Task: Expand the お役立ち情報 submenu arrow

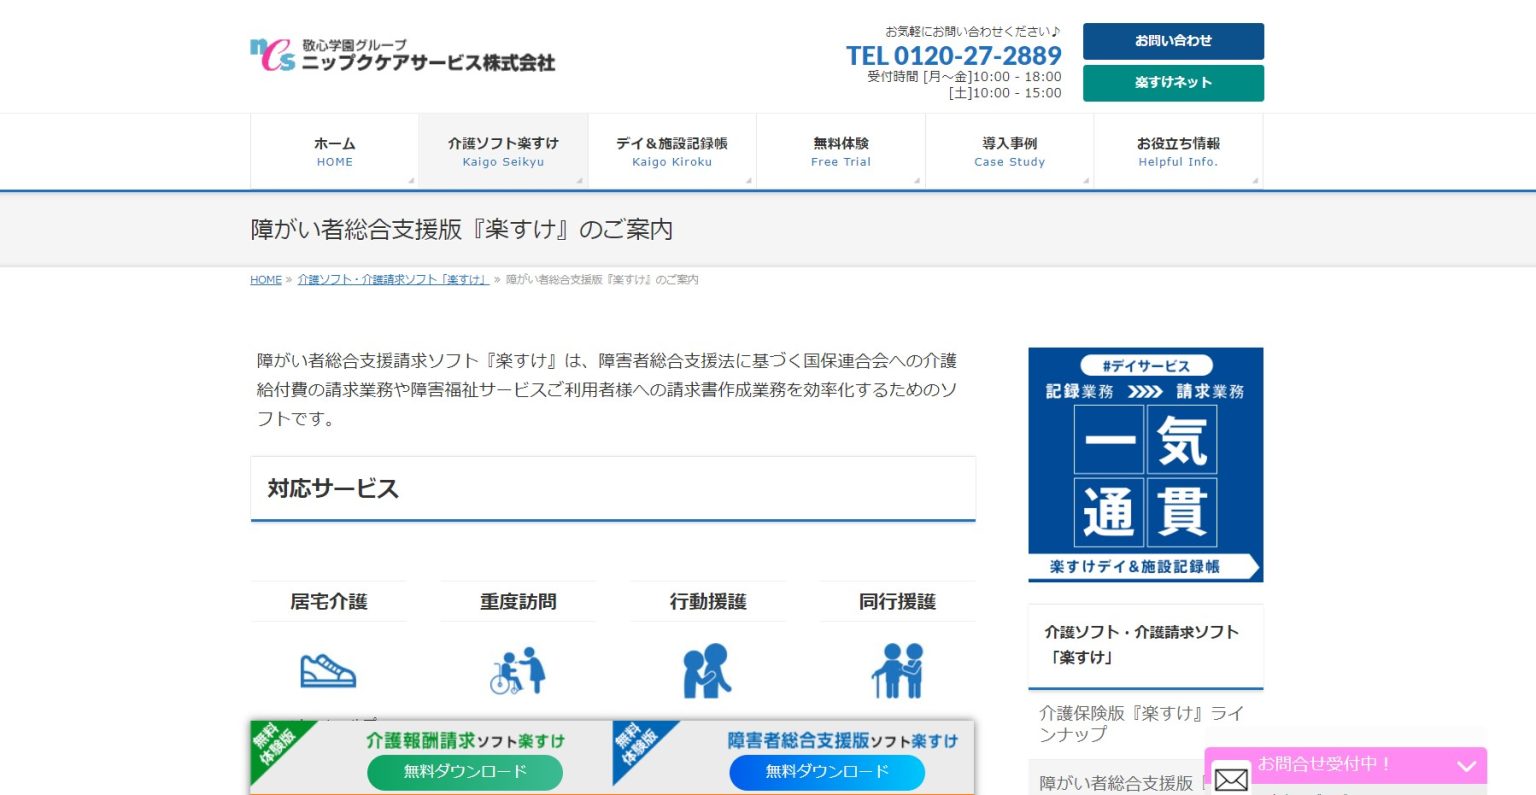Action: [x=1255, y=180]
